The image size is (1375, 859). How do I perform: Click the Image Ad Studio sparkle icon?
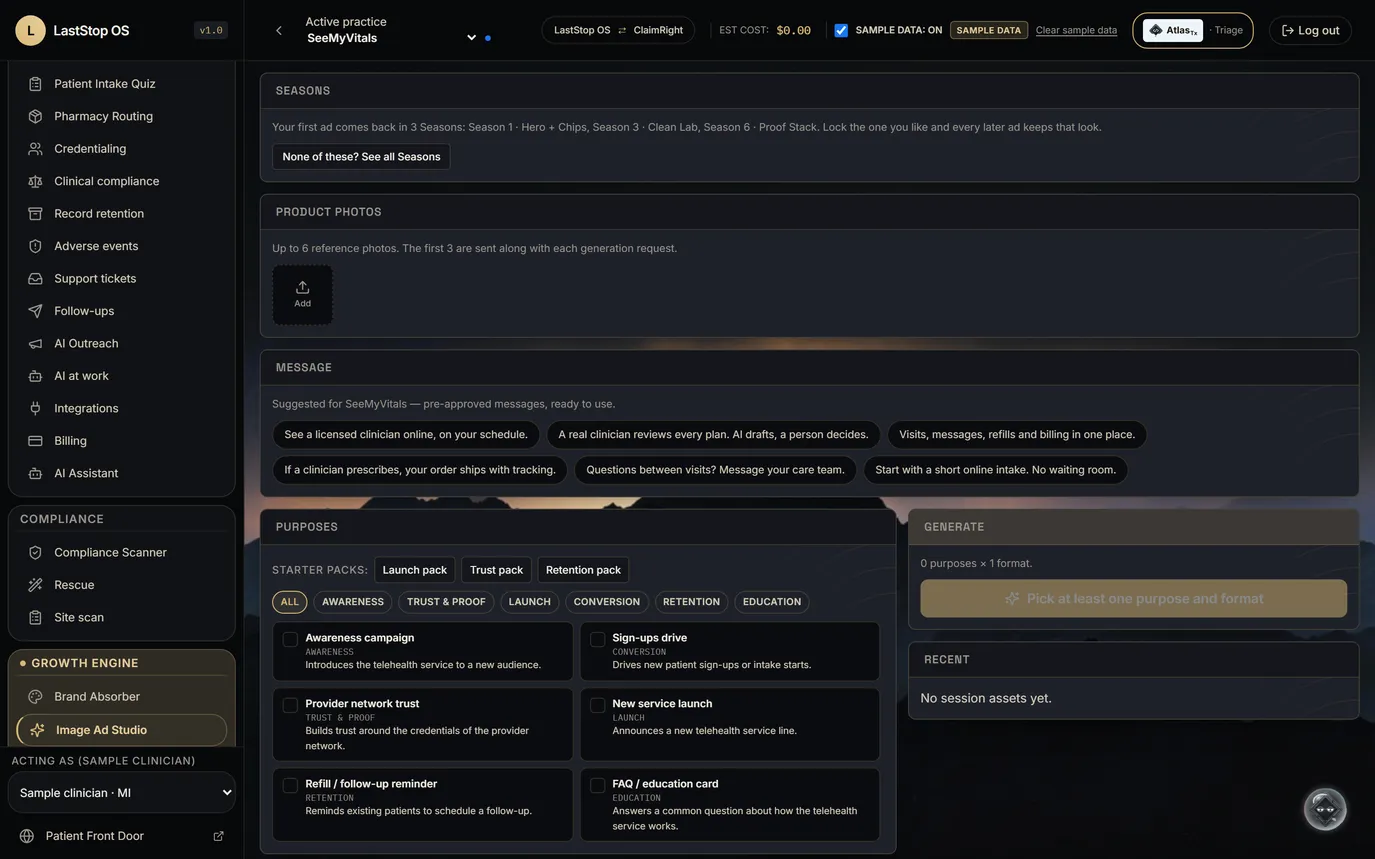tap(37, 730)
